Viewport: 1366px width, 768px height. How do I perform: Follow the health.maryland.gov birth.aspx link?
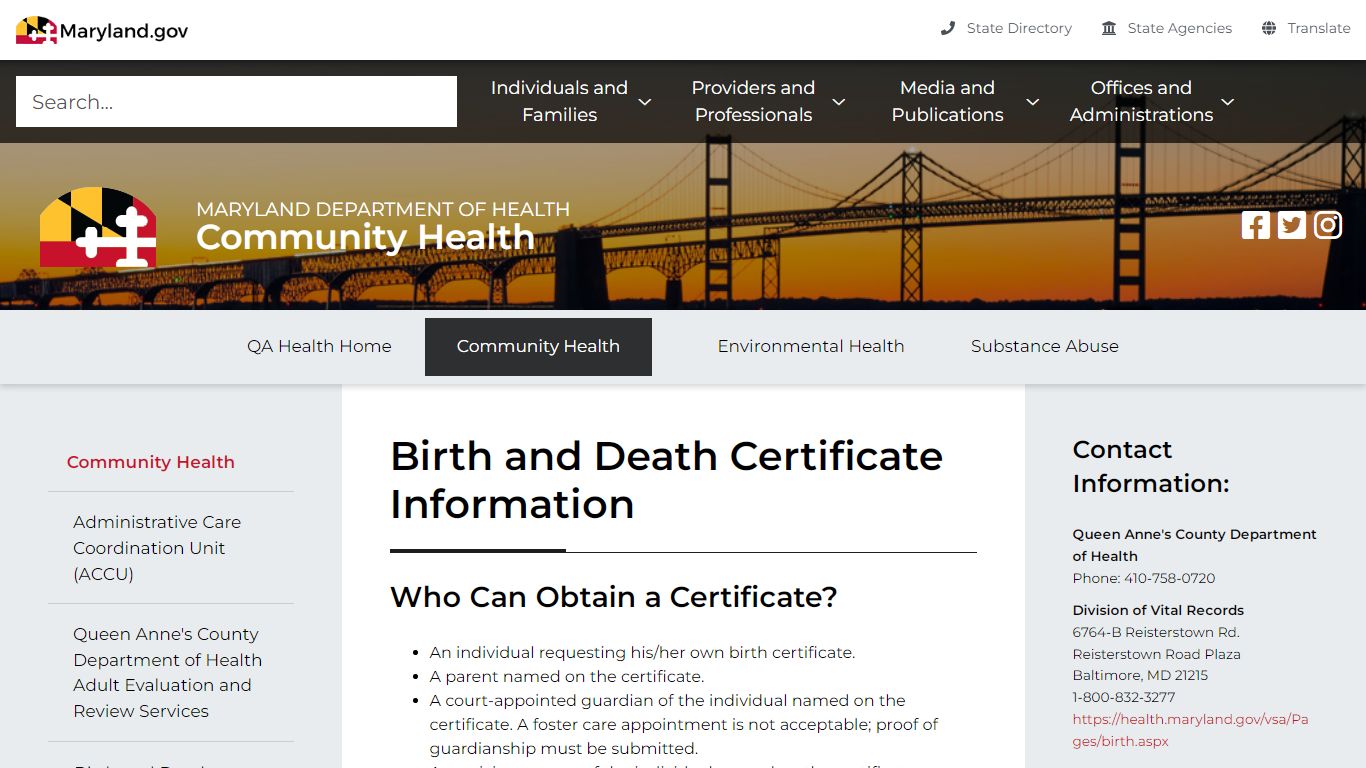pos(1190,730)
